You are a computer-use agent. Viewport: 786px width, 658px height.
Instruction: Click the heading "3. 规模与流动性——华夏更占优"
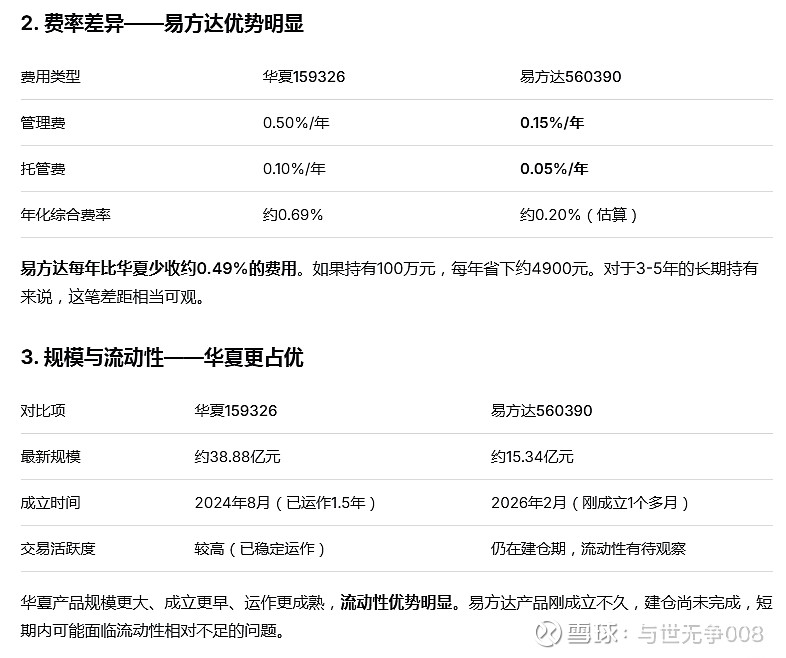click(162, 357)
